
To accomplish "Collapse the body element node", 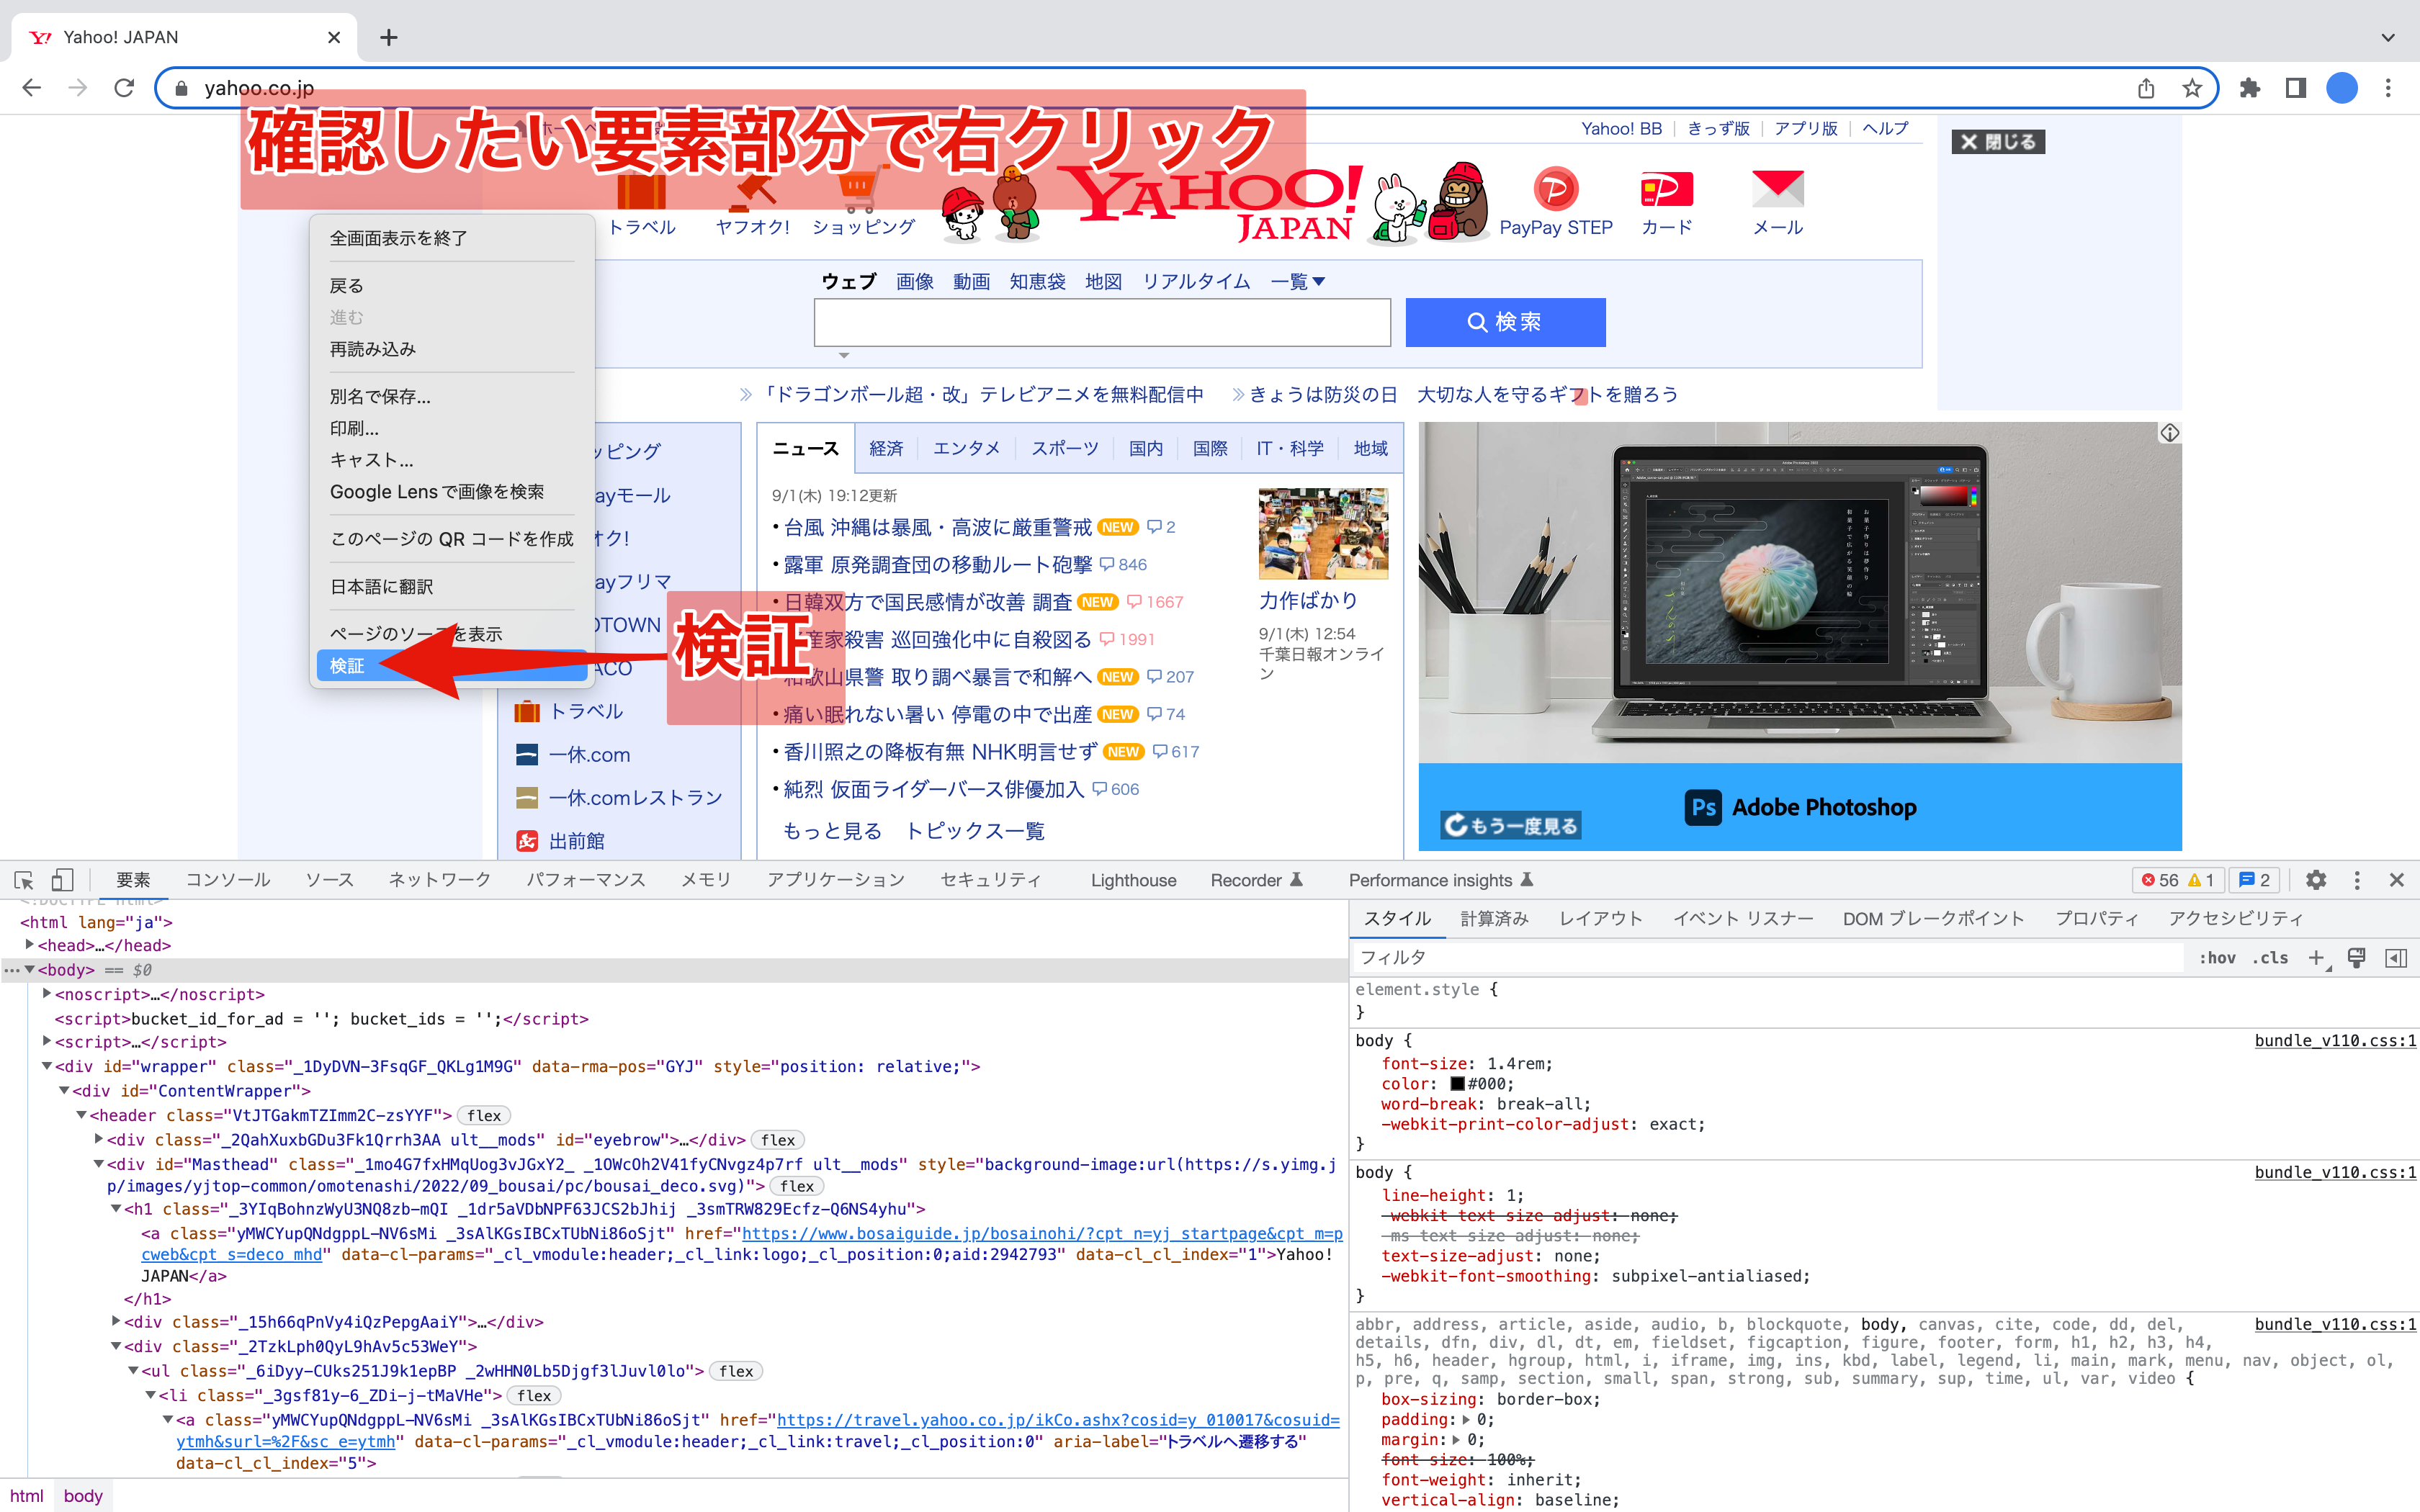I will 30,969.
